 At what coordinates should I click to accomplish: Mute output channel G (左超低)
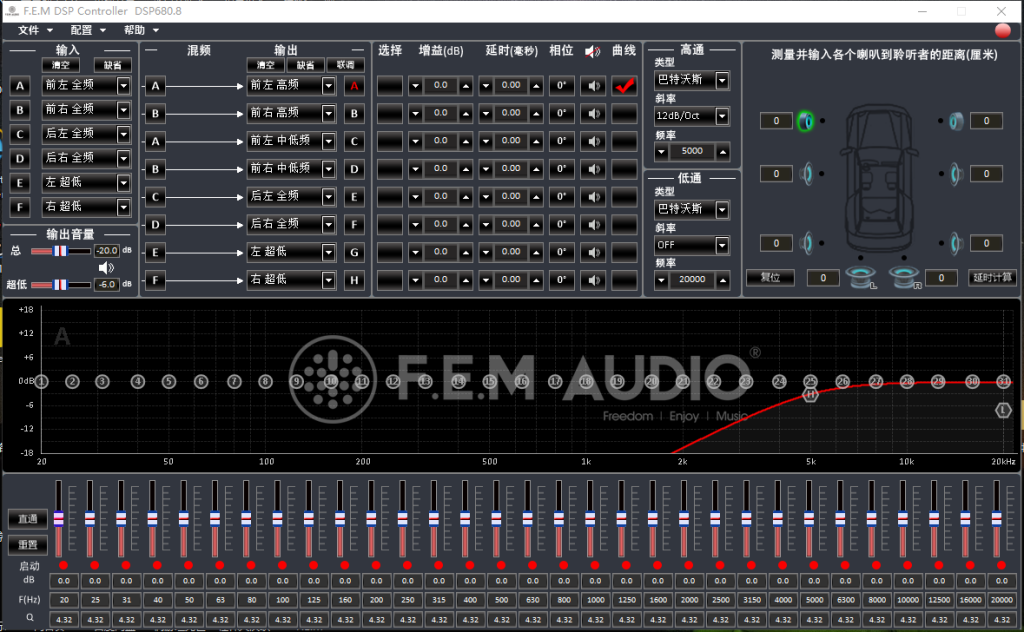click(593, 252)
